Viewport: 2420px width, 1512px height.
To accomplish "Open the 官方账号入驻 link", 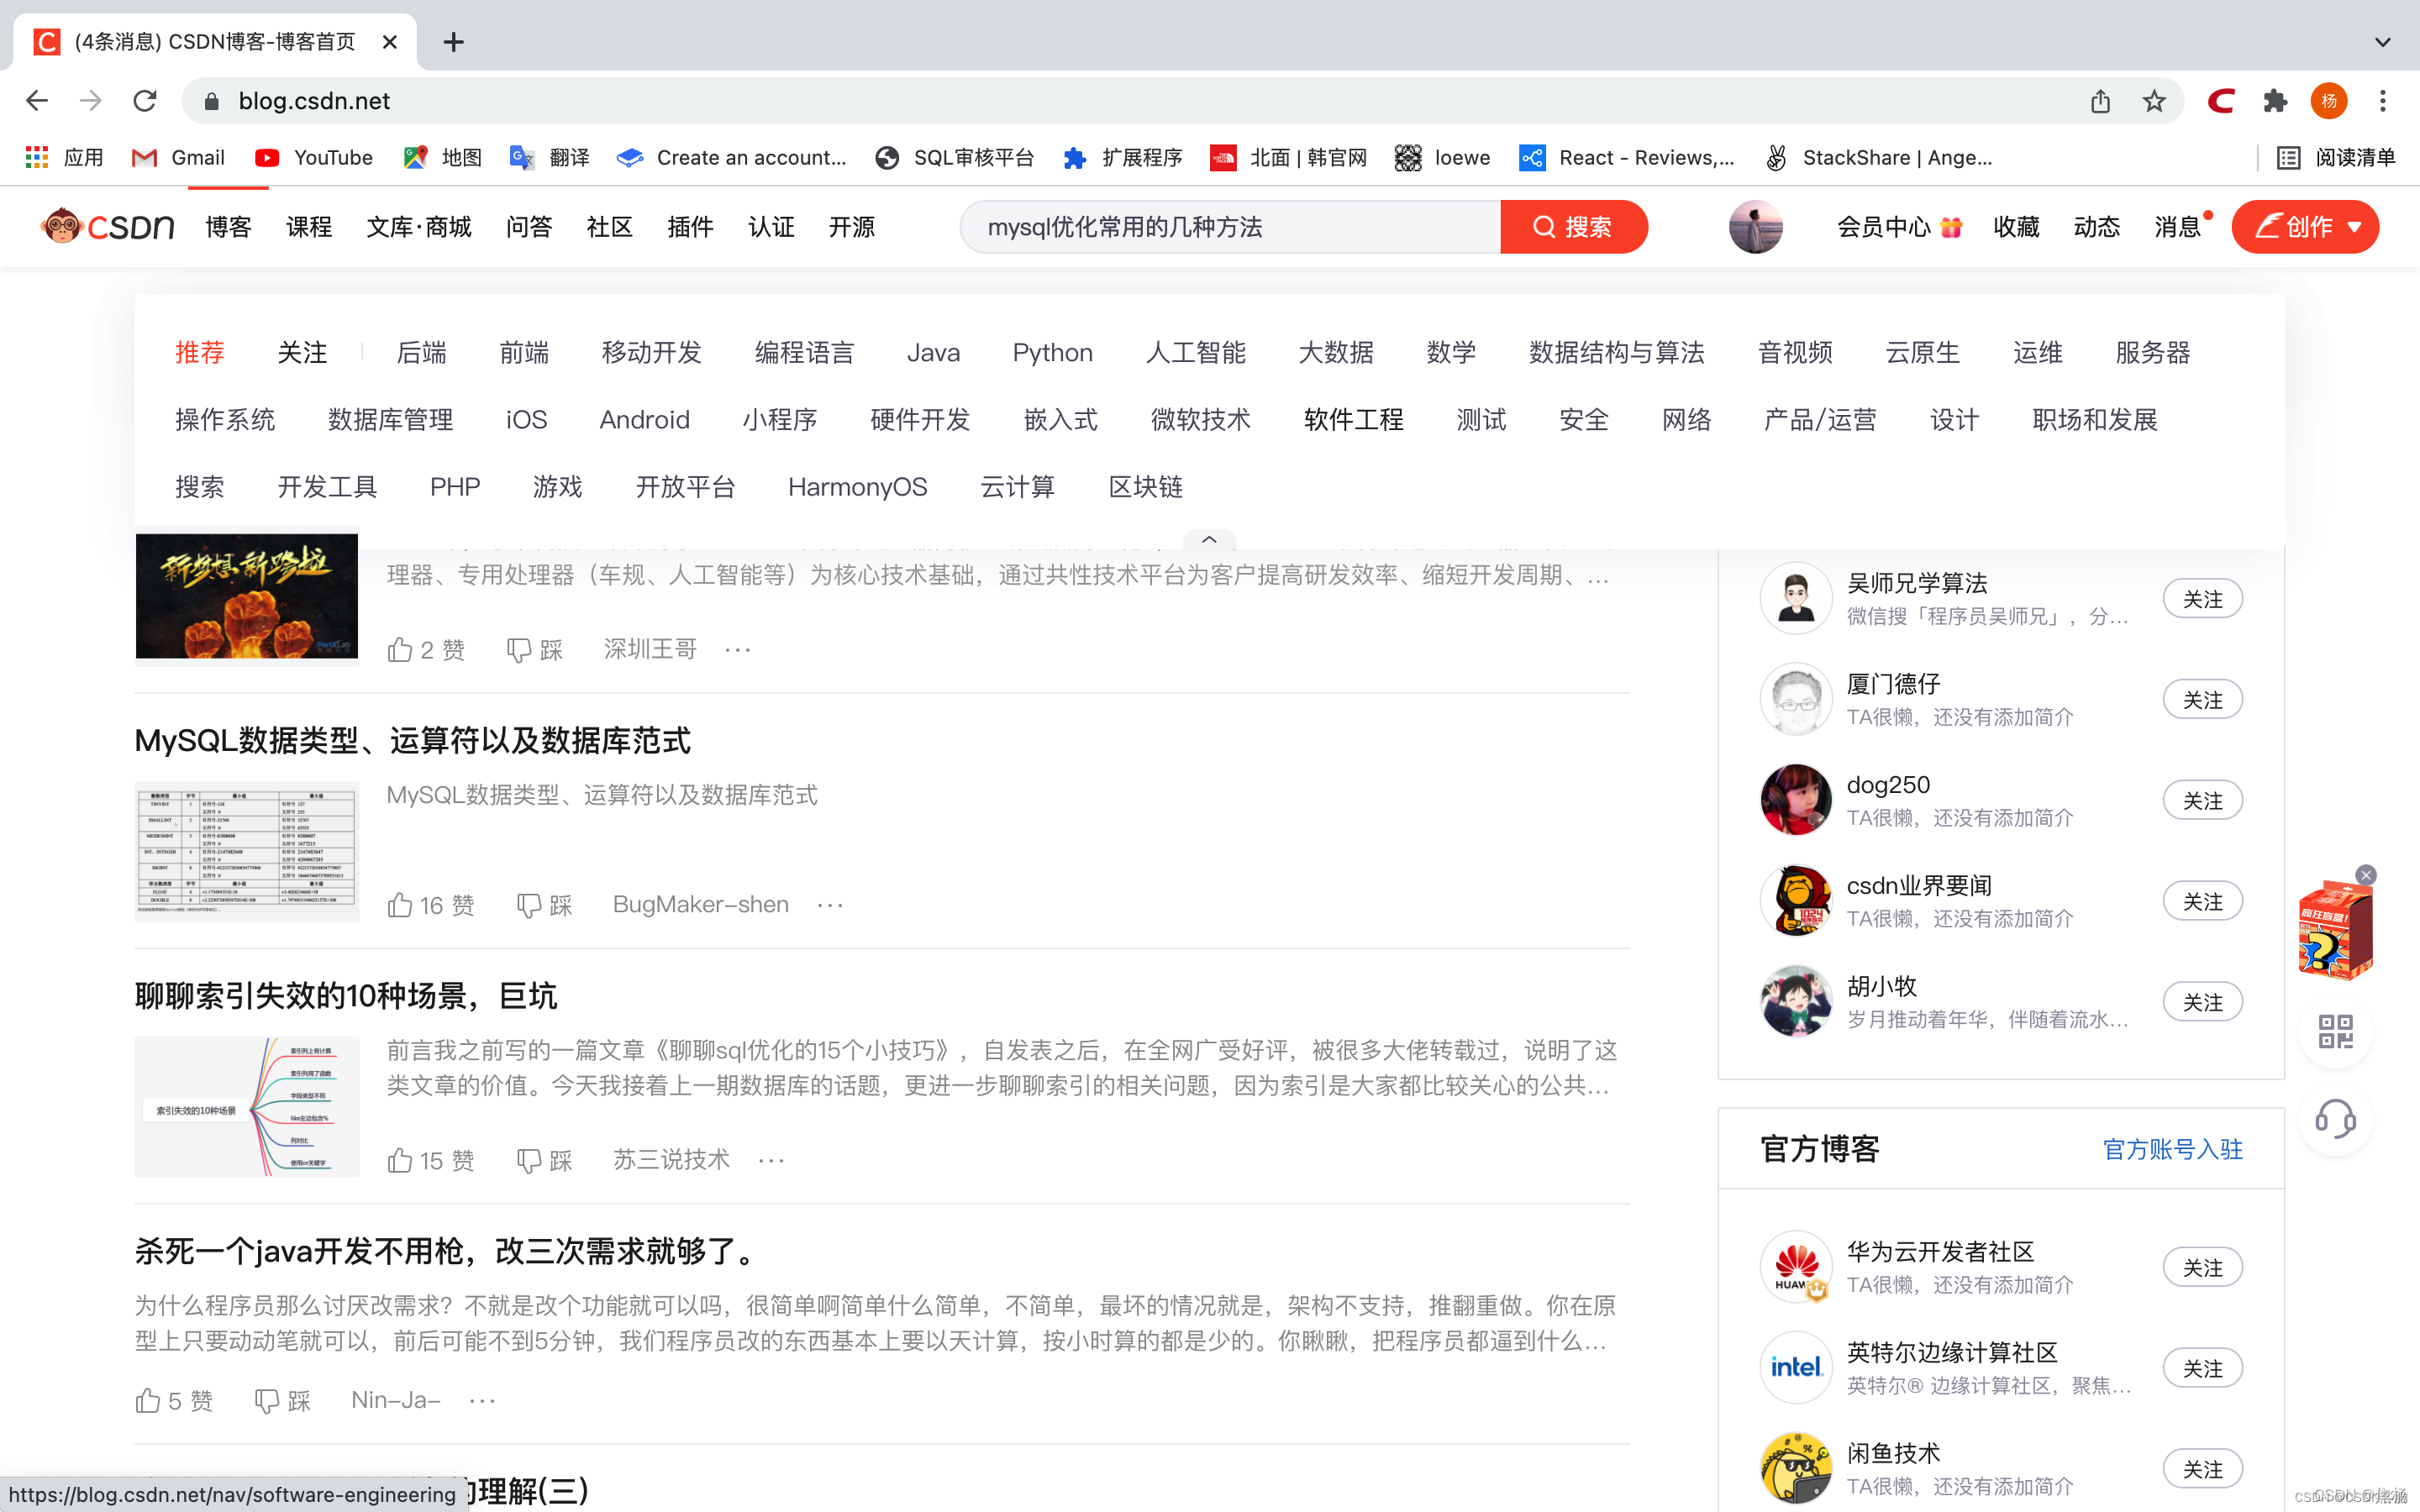I will [2172, 1149].
